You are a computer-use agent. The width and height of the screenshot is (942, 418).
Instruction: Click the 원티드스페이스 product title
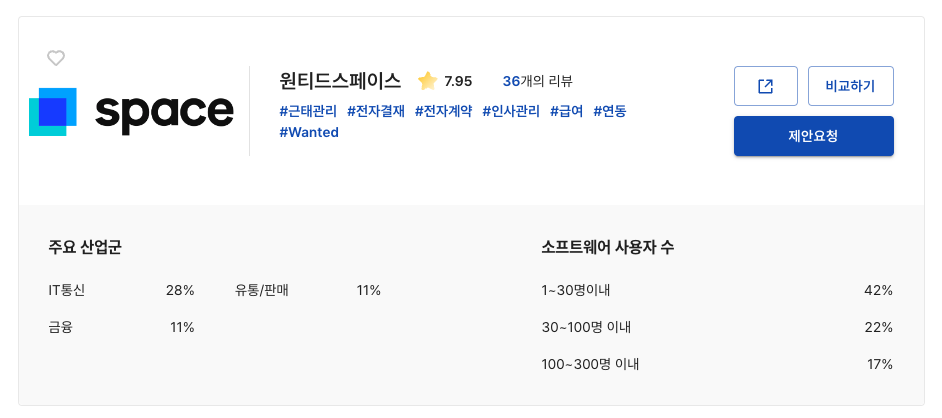point(340,81)
